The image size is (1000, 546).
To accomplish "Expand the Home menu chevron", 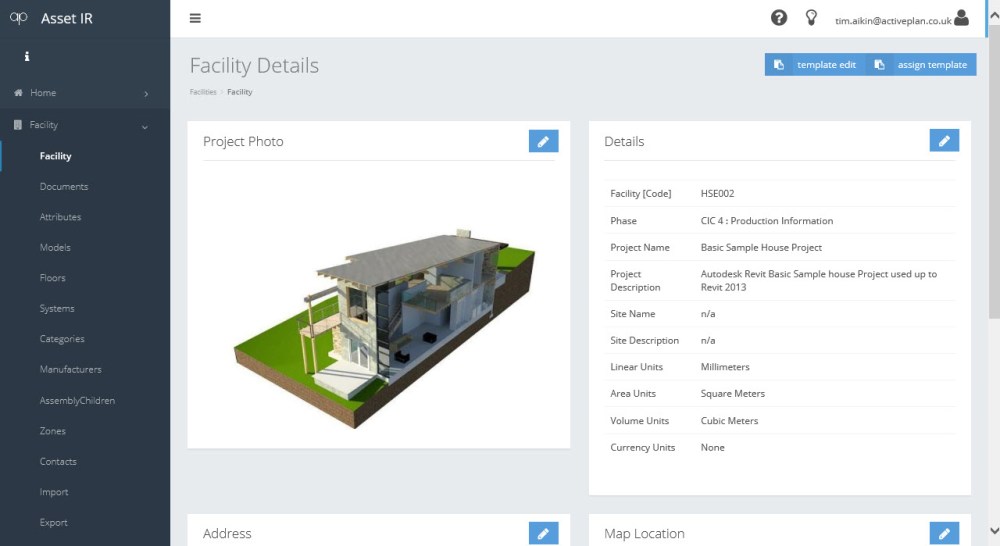I will tap(146, 94).
